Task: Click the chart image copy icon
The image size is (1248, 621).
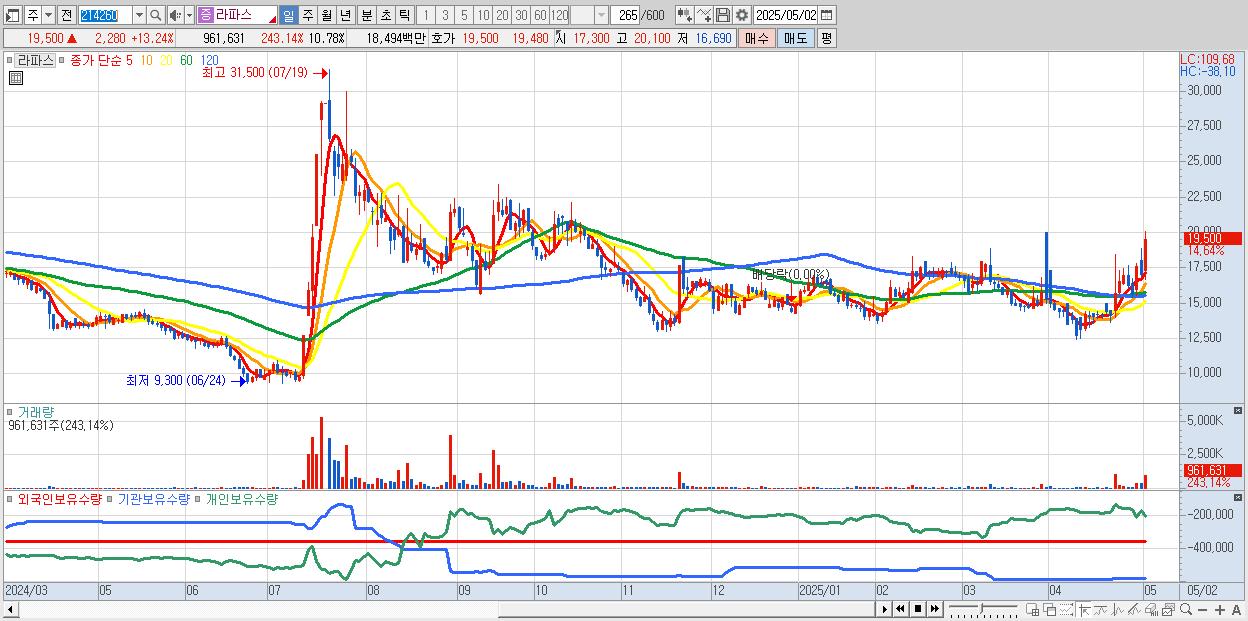Action: click(1168, 609)
